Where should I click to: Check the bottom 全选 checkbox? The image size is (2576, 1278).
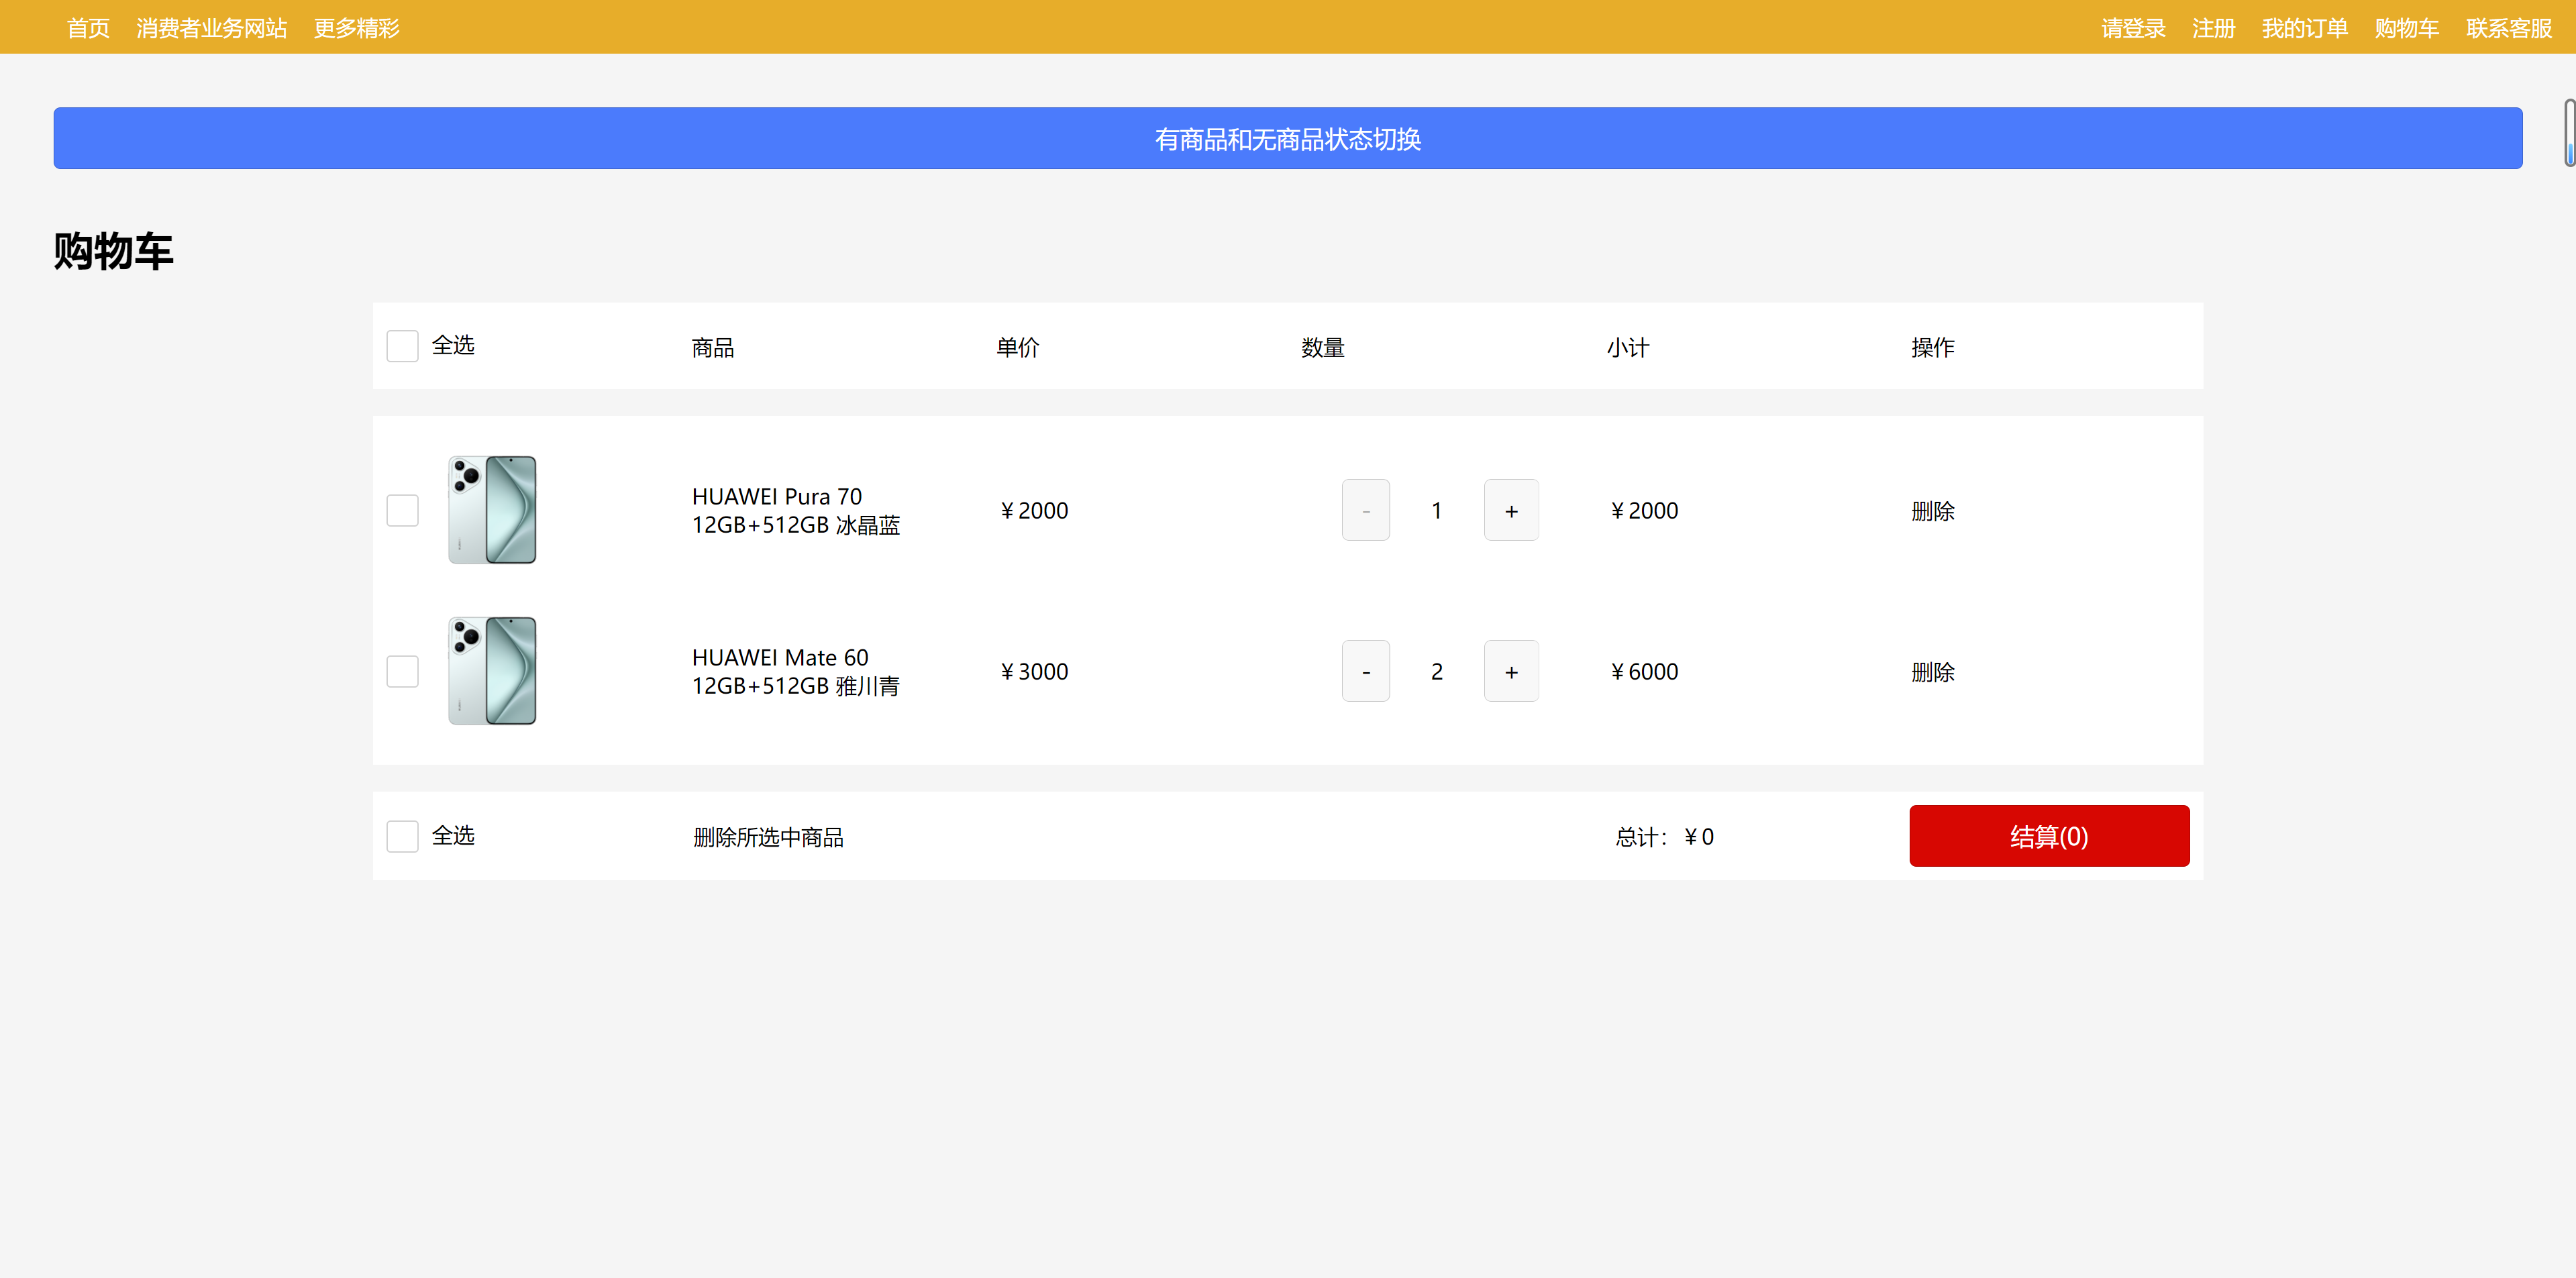point(402,836)
